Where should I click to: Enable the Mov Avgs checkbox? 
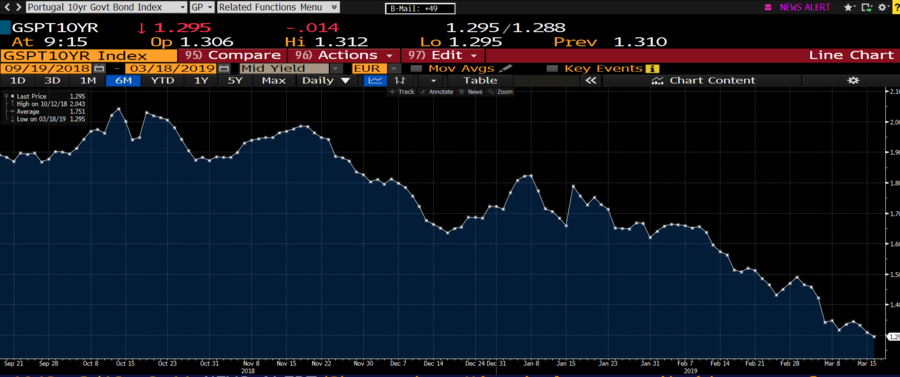click(x=416, y=68)
